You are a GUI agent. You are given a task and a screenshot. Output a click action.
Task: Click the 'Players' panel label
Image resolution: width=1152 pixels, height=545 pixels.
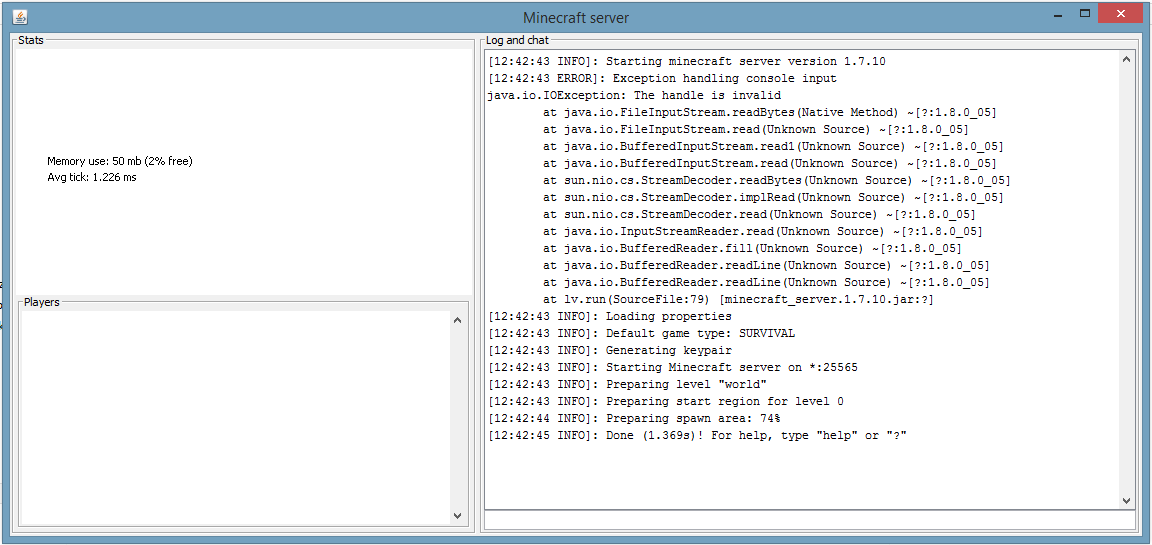tap(42, 302)
